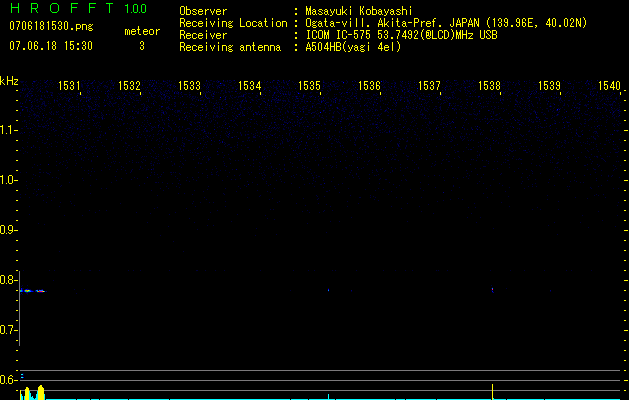Click the meteor count value 3
The height and width of the screenshot is (400, 629).
[x=142, y=46]
